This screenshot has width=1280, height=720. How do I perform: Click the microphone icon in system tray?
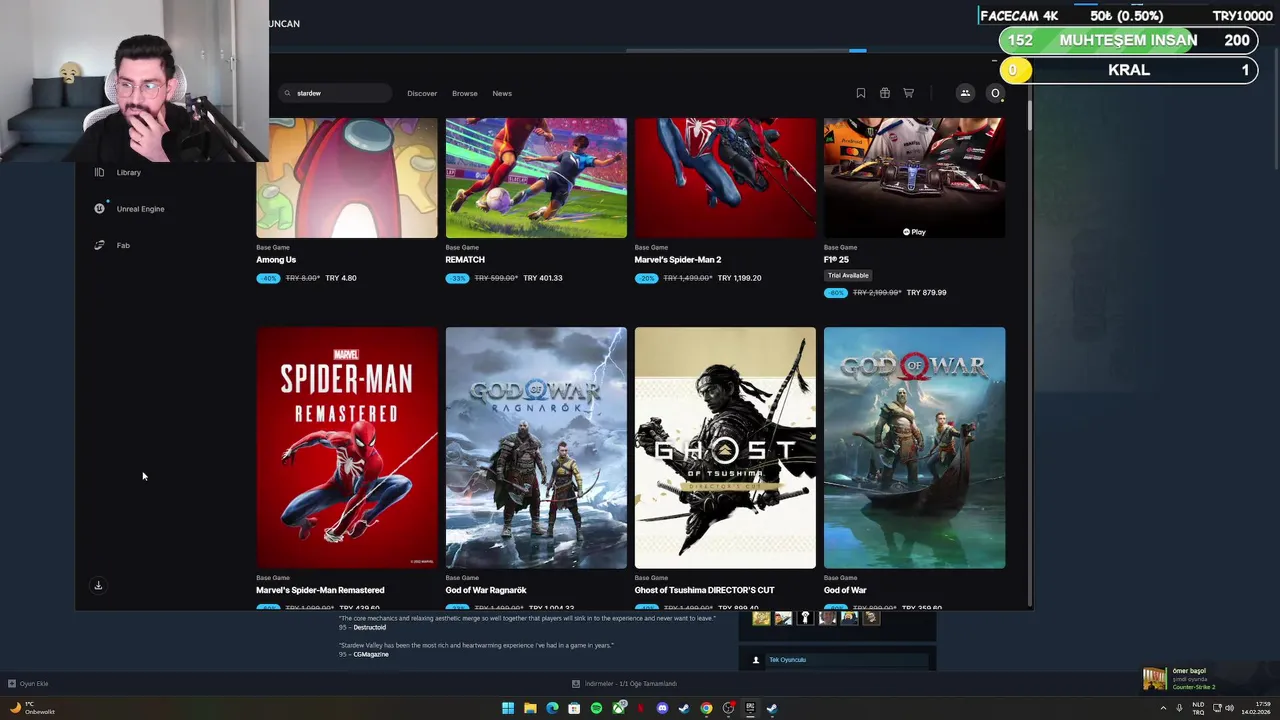click(1180, 708)
